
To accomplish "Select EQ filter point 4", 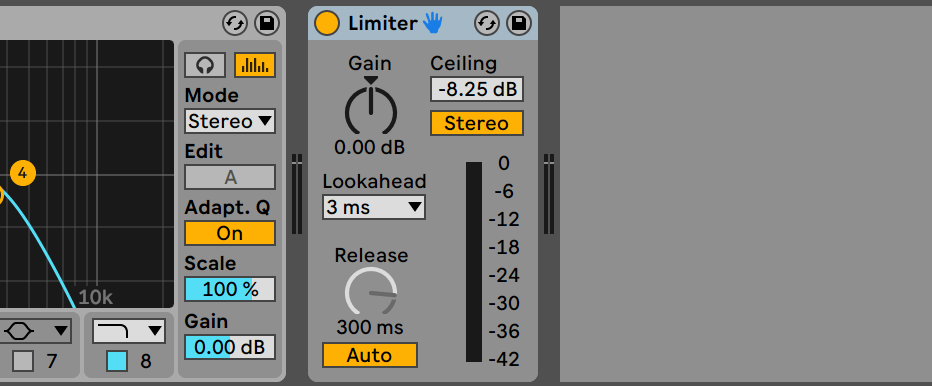I will tap(23, 173).
